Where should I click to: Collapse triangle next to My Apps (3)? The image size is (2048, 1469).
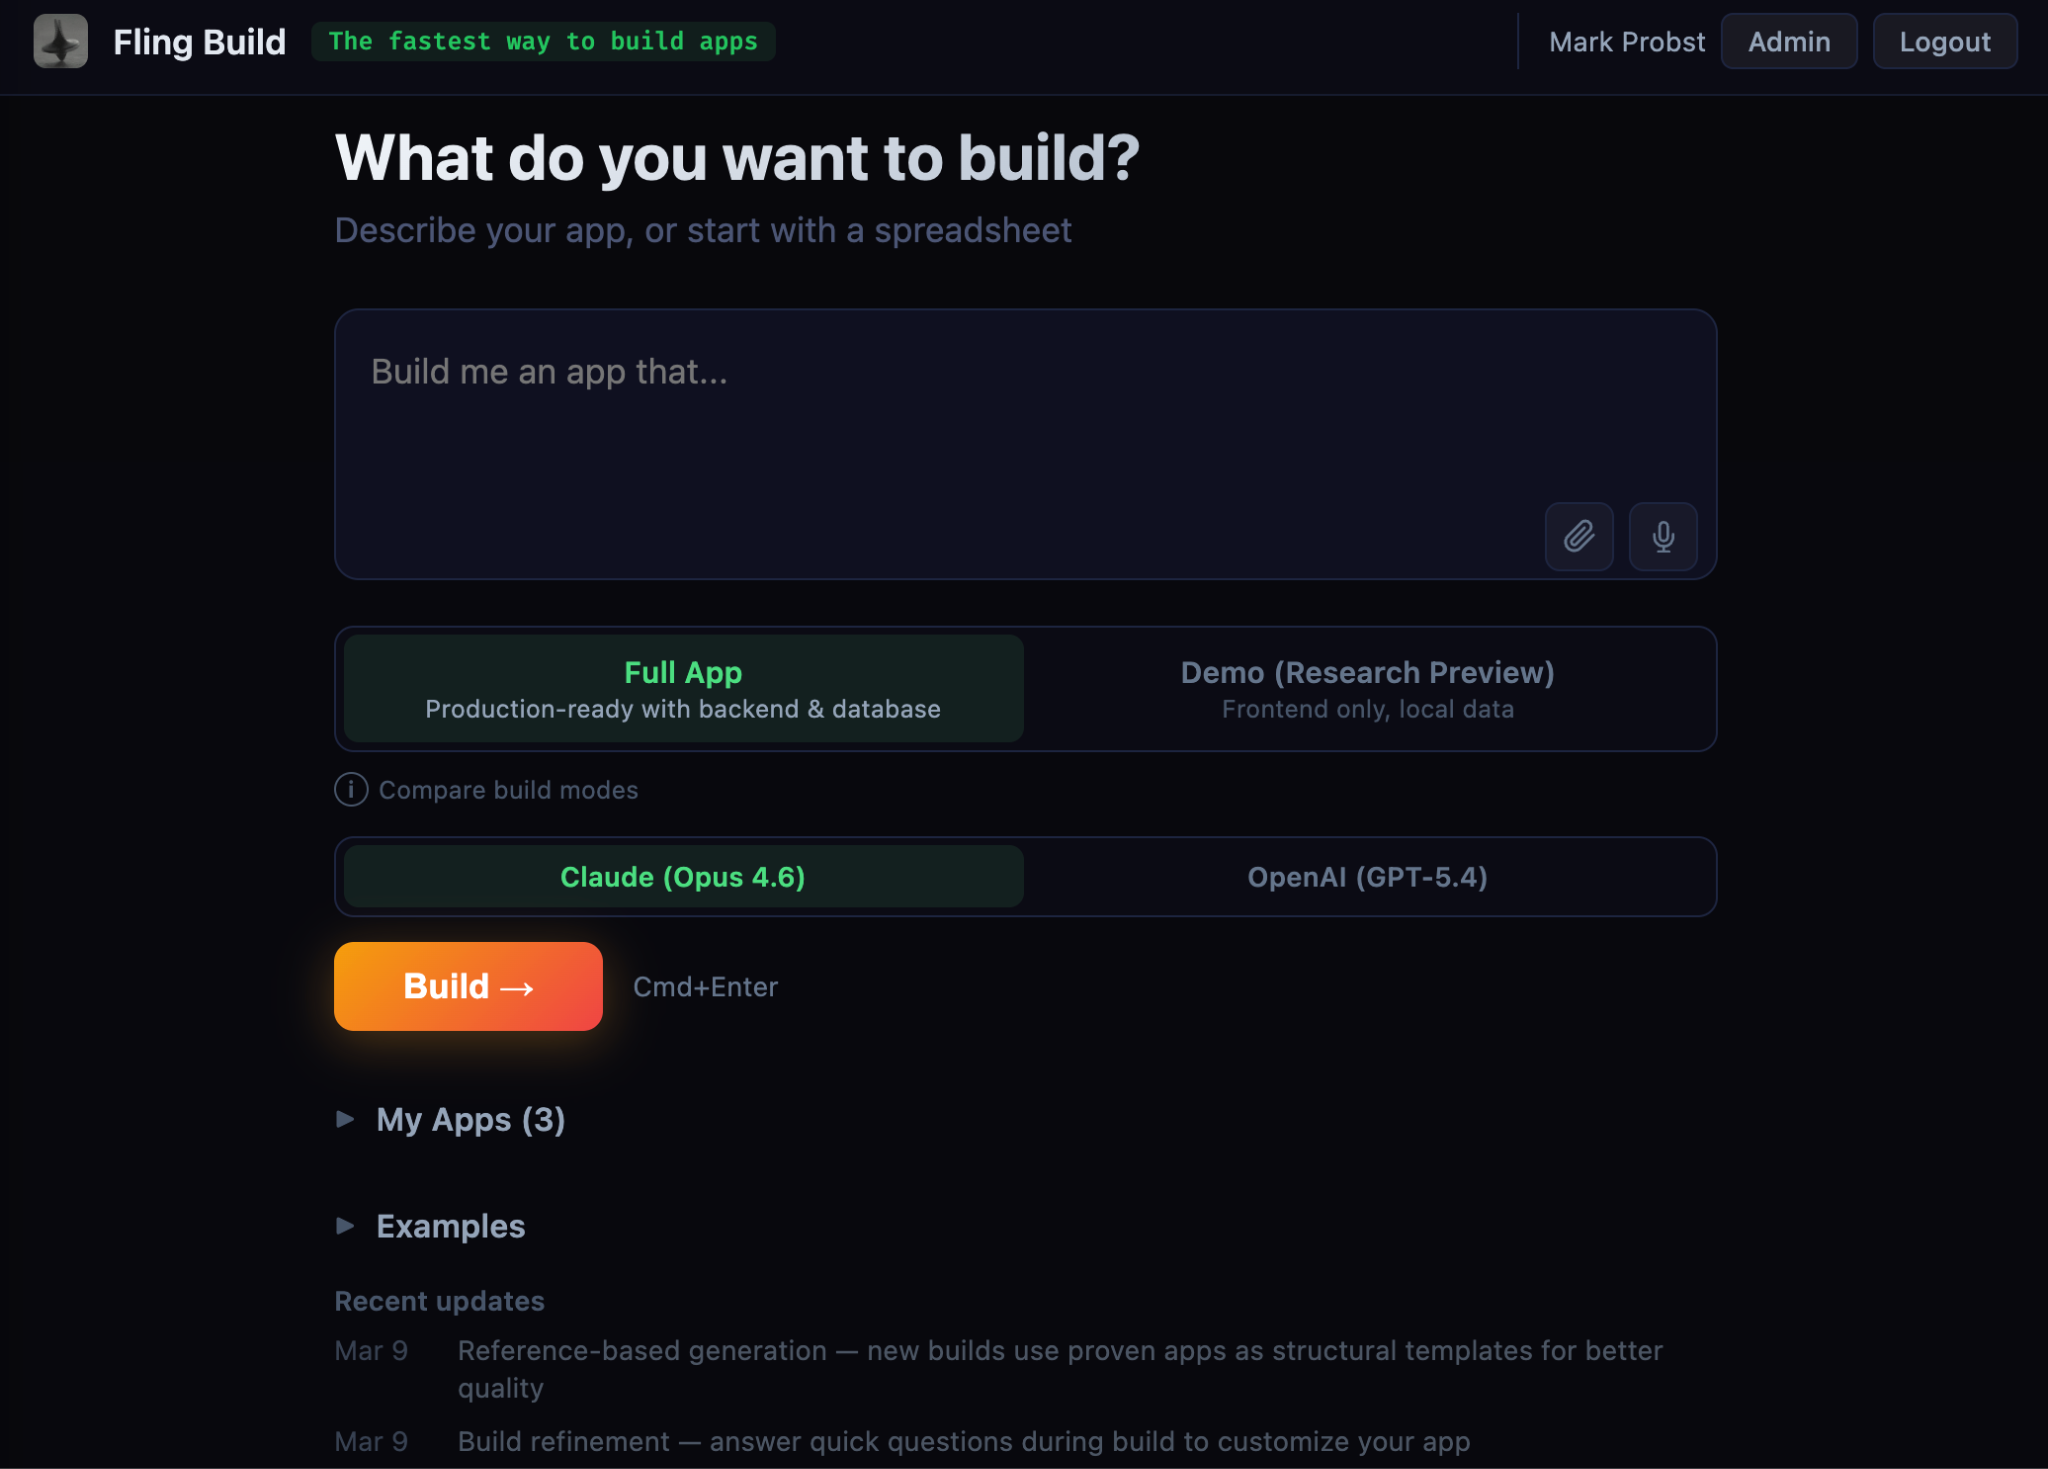coord(346,1120)
